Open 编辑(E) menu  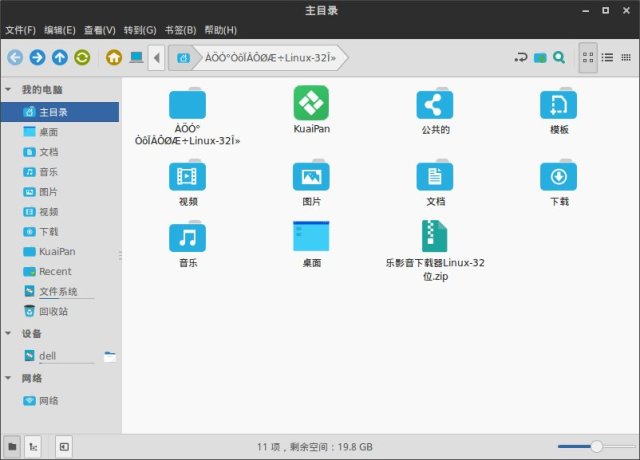click(x=60, y=30)
